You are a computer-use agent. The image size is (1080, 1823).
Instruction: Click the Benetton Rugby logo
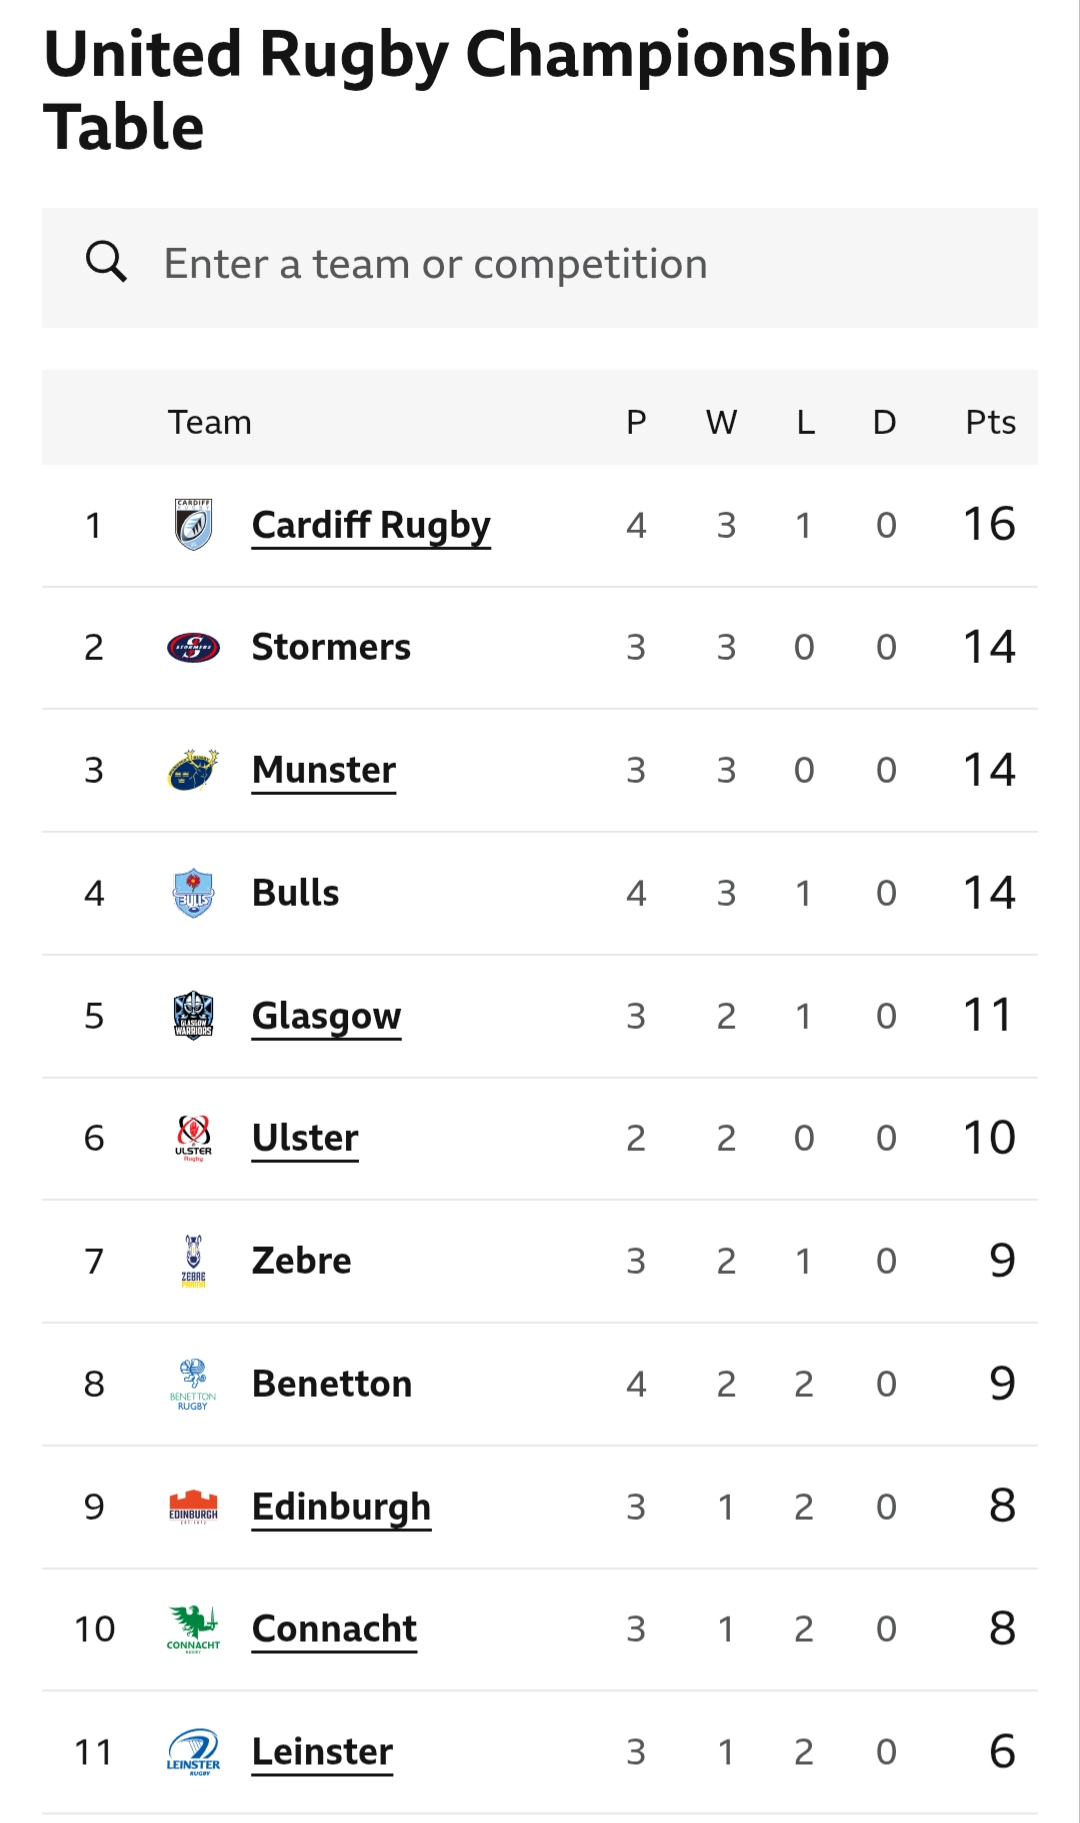tap(193, 1384)
